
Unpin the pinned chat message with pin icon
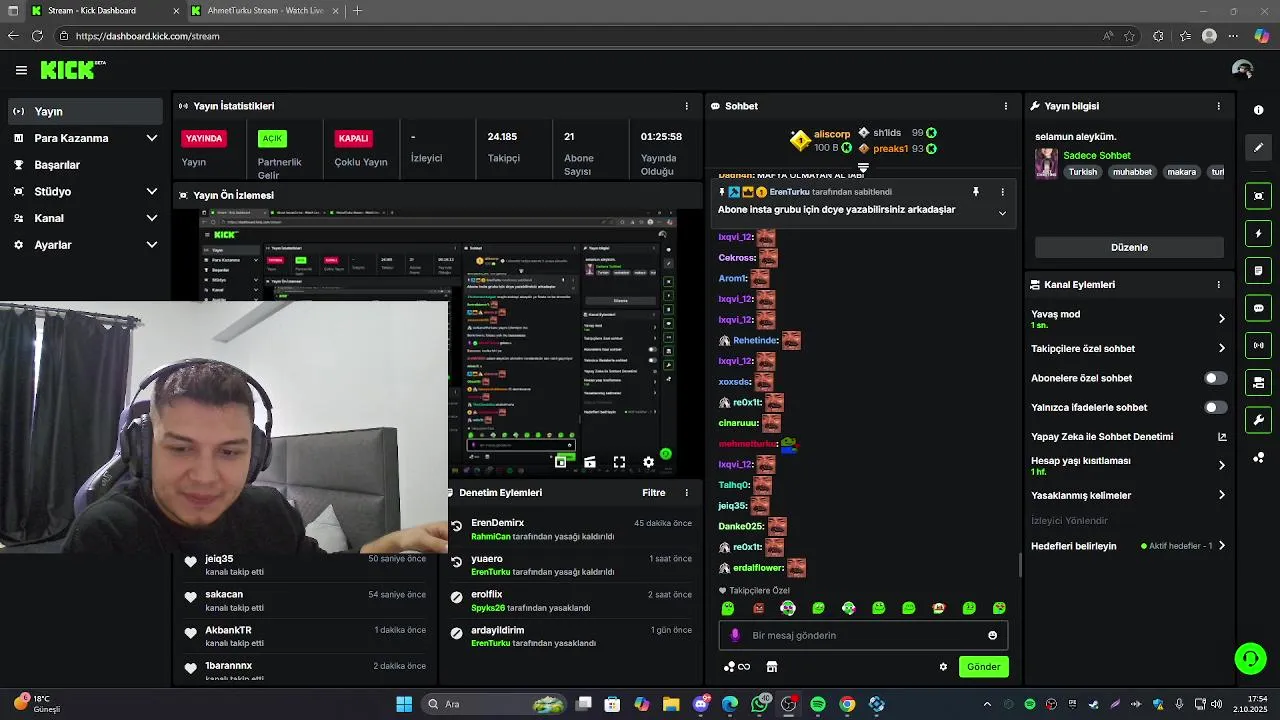click(x=976, y=192)
